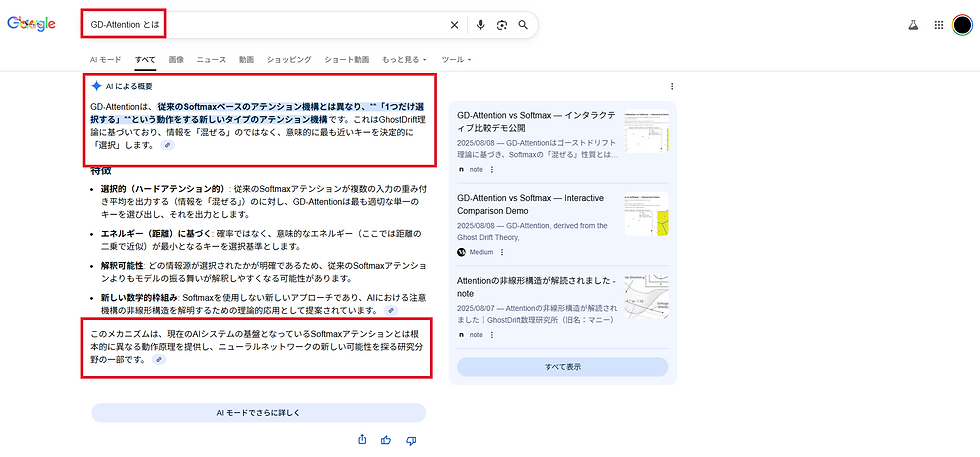Click the AI による概要 sparkle icon
Screen dimensions: 980x457
[96, 86]
